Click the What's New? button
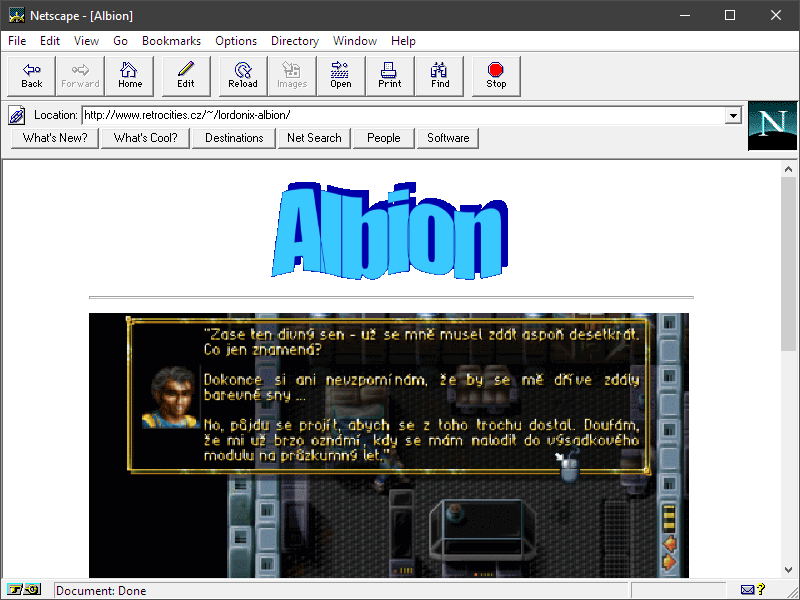 coord(55,138)
